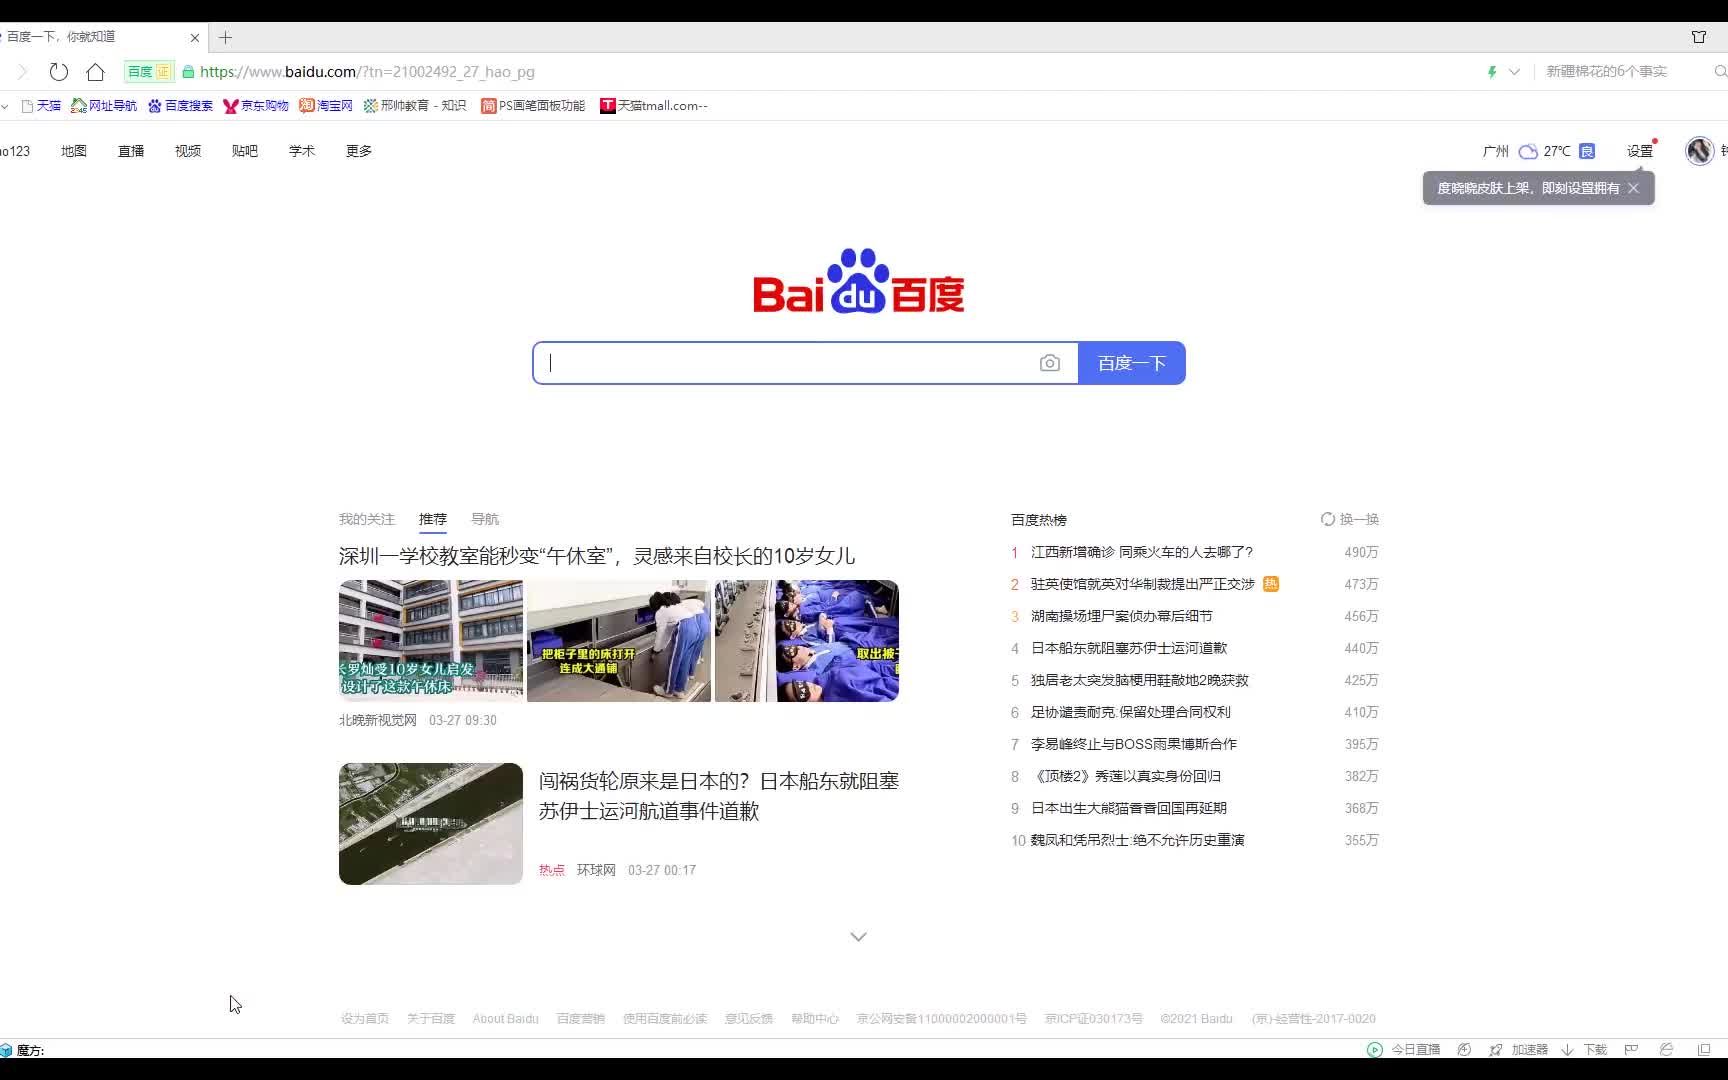Click the 广州 weather cloud icon
Screen dimensions: 1728x1080
pyautogui.click(x=1528, y=152)
